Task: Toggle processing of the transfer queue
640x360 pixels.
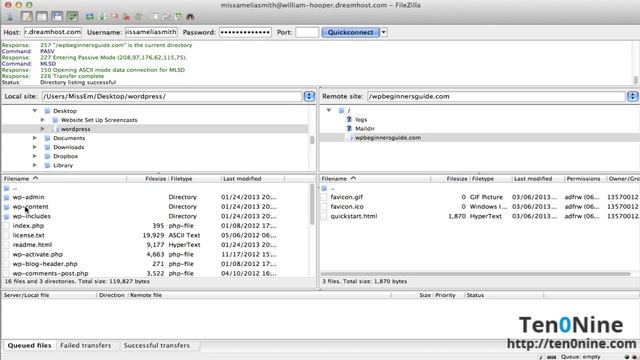Action: pyautogui.click(x=102, y=17)
